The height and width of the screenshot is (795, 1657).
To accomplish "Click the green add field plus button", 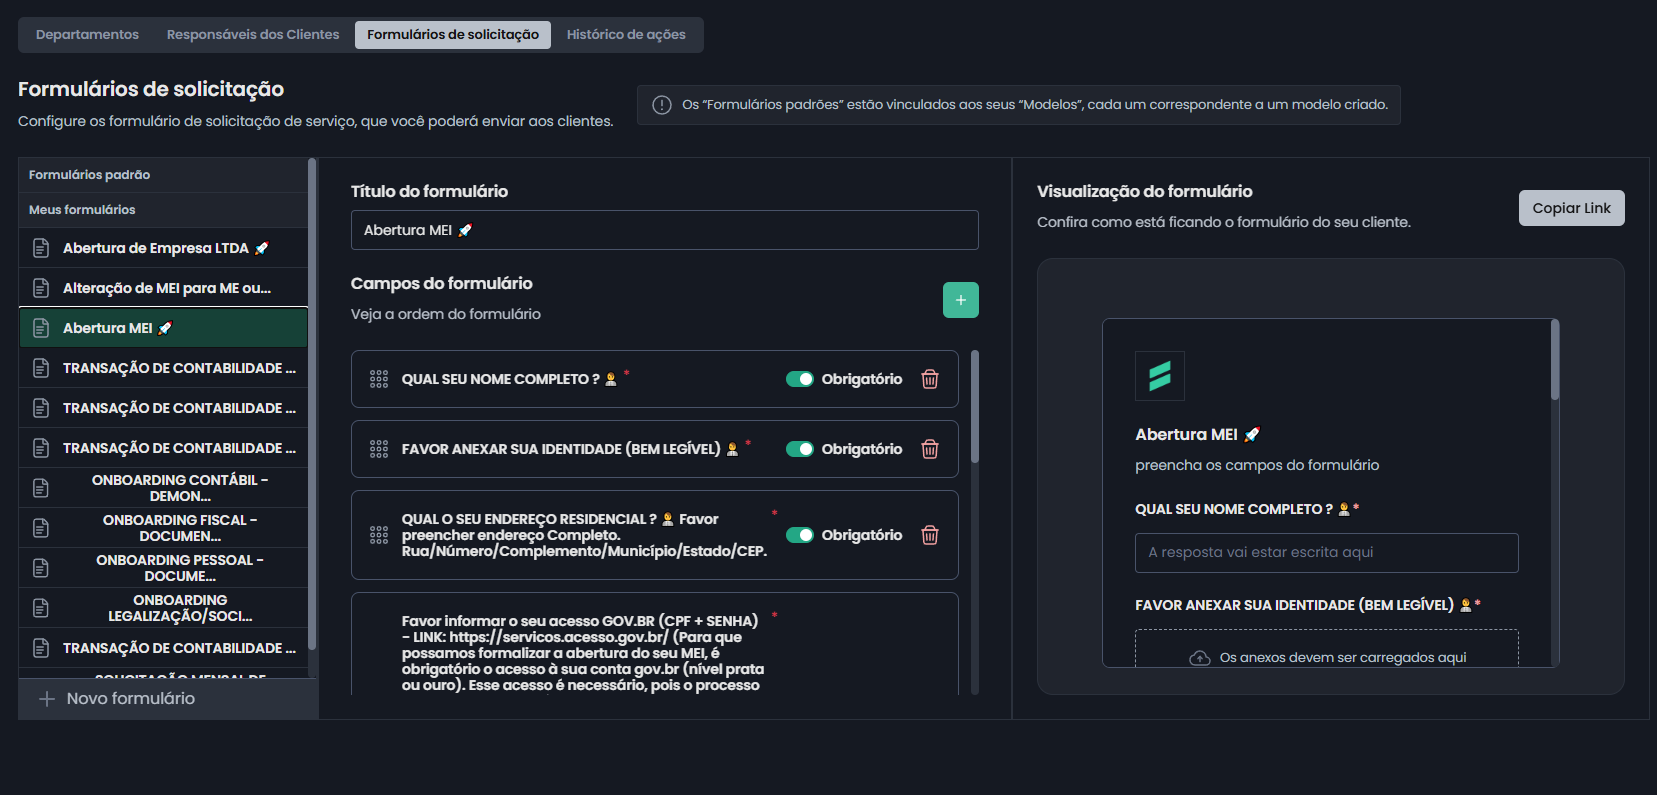I will (960, 300).
